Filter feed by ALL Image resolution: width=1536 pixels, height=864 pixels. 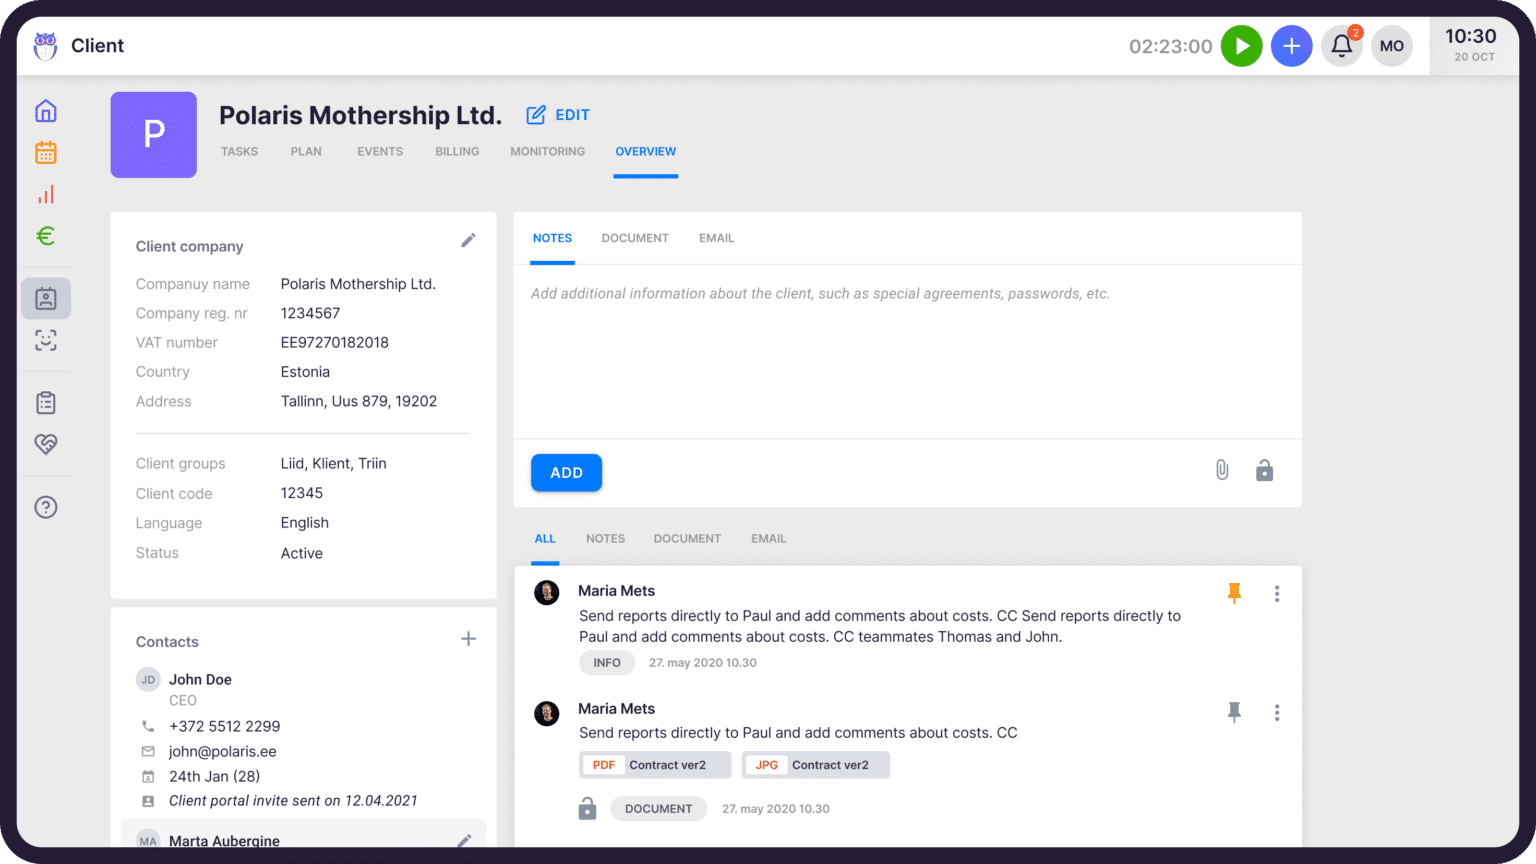coord(545,539)
